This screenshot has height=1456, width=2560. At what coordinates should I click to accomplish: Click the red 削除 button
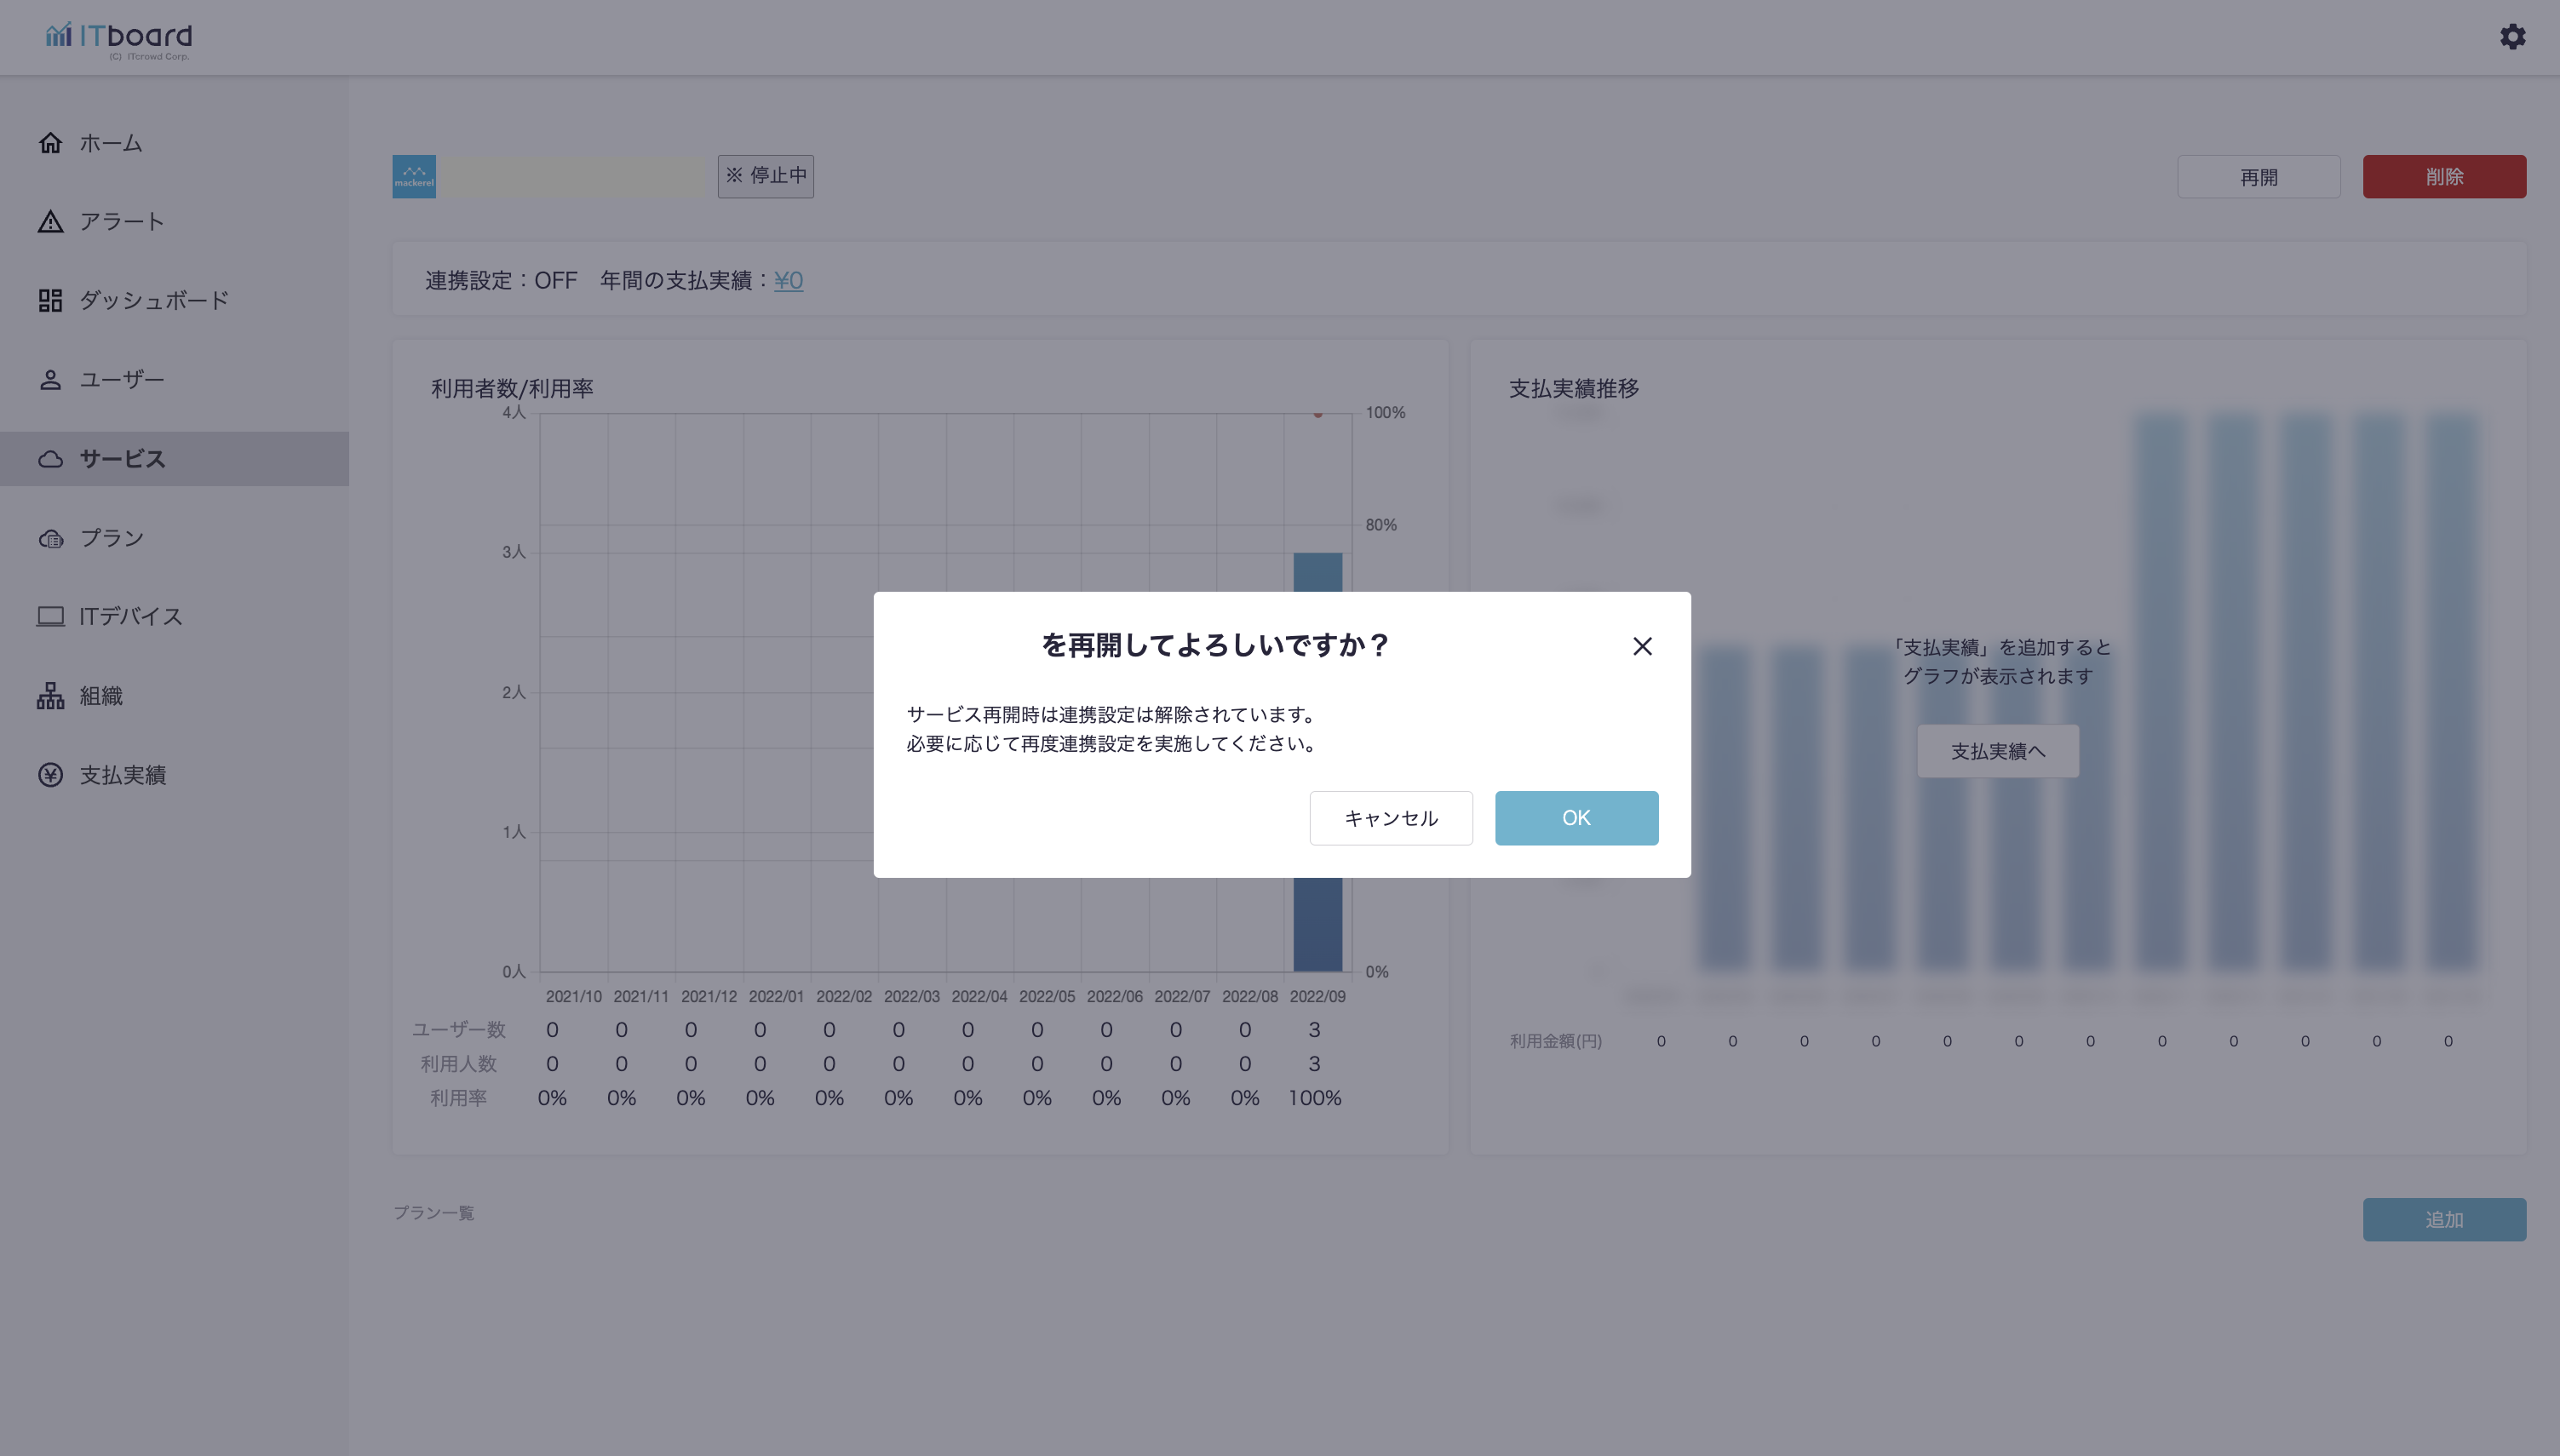click(x=2444, y=177)
